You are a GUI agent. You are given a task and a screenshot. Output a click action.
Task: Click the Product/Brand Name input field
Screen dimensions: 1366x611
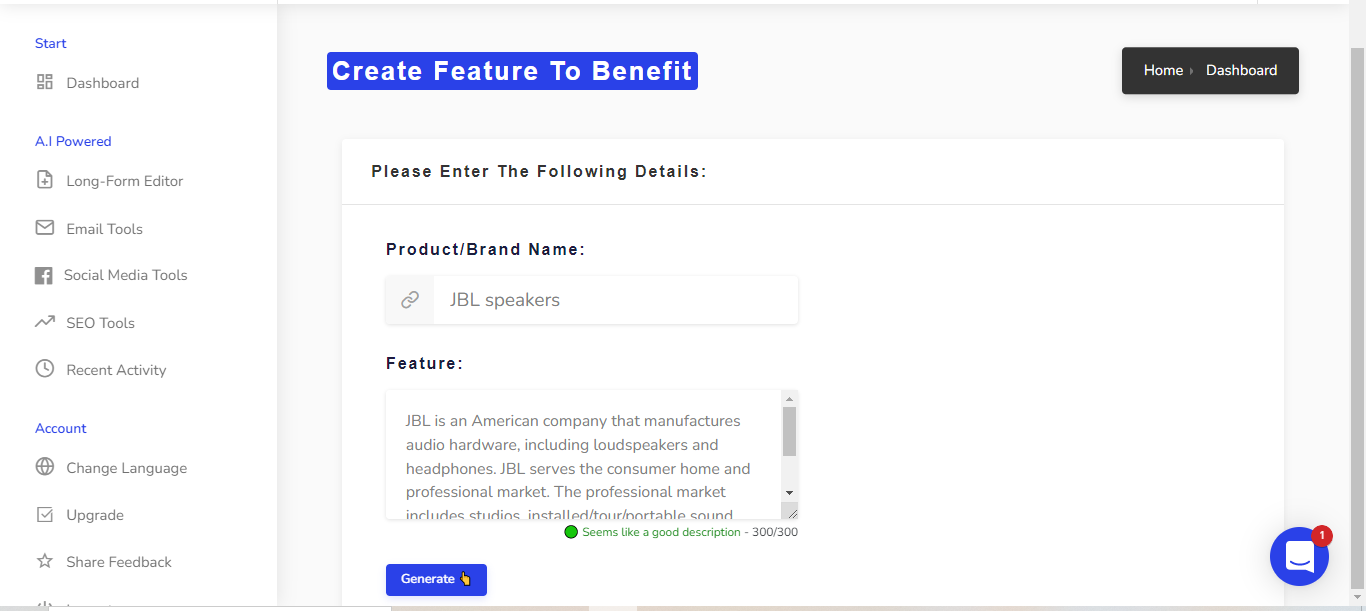click(616, 300)
